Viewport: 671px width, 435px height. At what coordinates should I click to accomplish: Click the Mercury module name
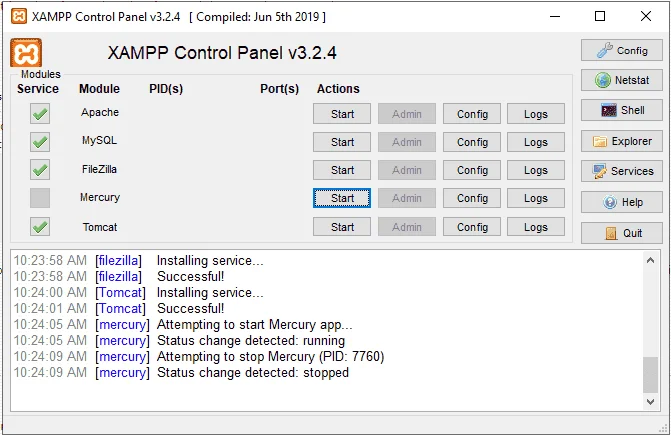100,198
